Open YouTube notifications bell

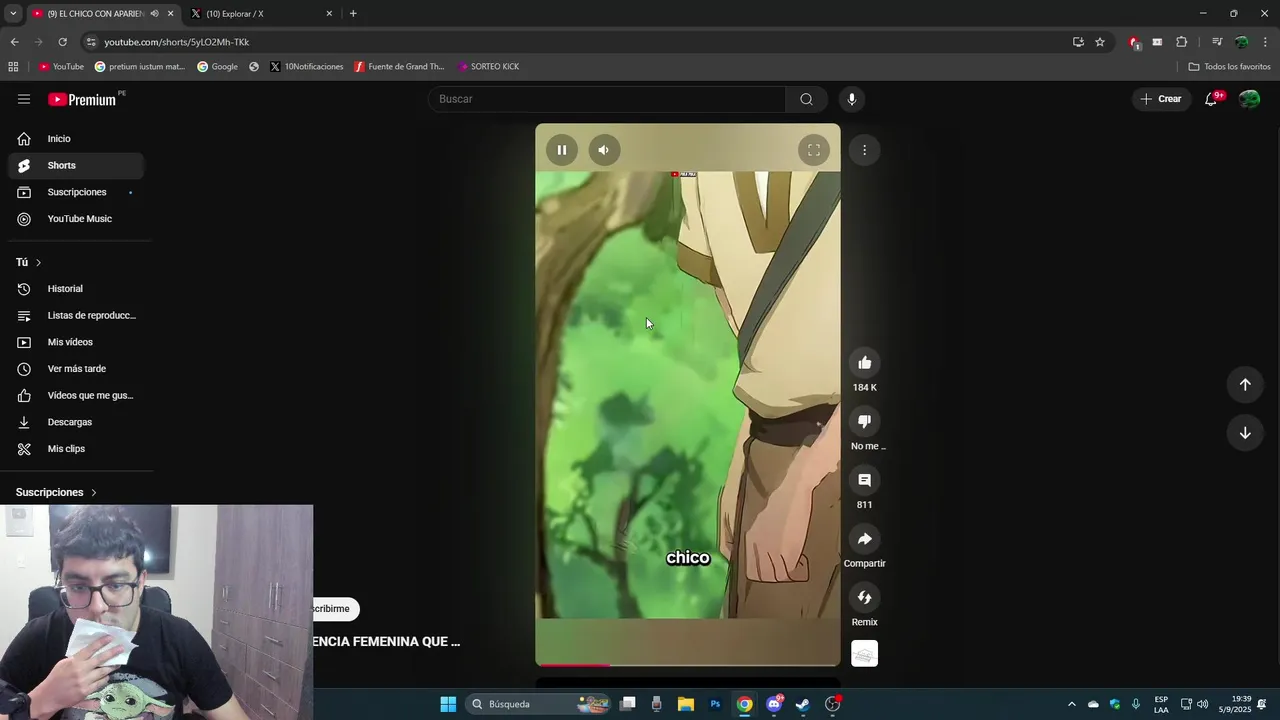pos(1212,99)
